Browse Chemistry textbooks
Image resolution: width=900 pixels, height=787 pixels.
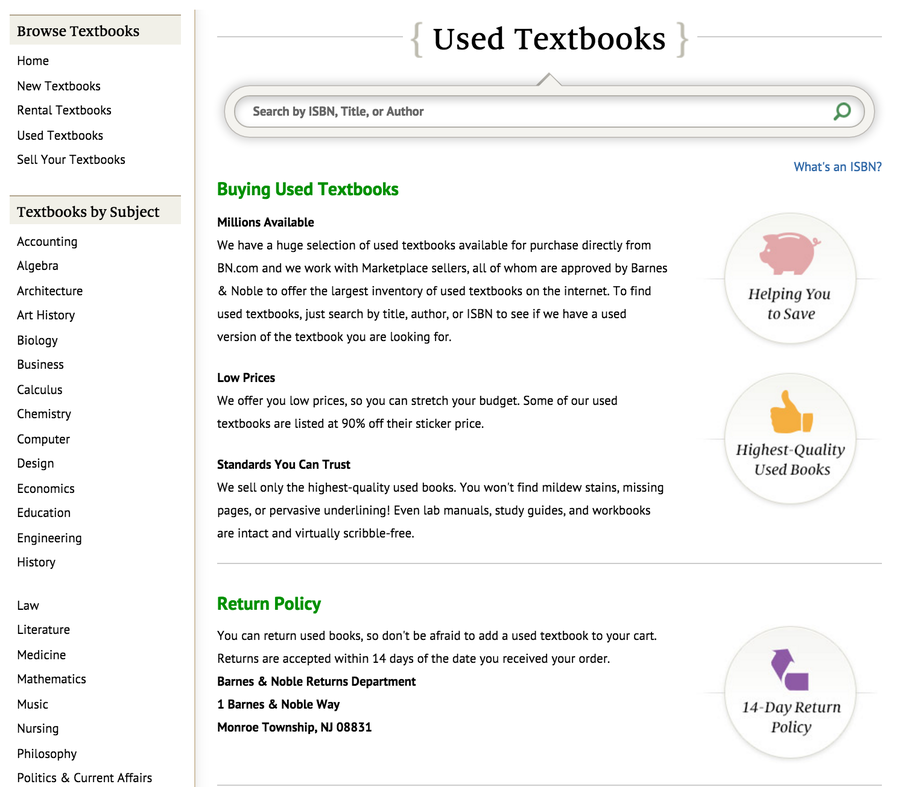click(x=44, y=414)
